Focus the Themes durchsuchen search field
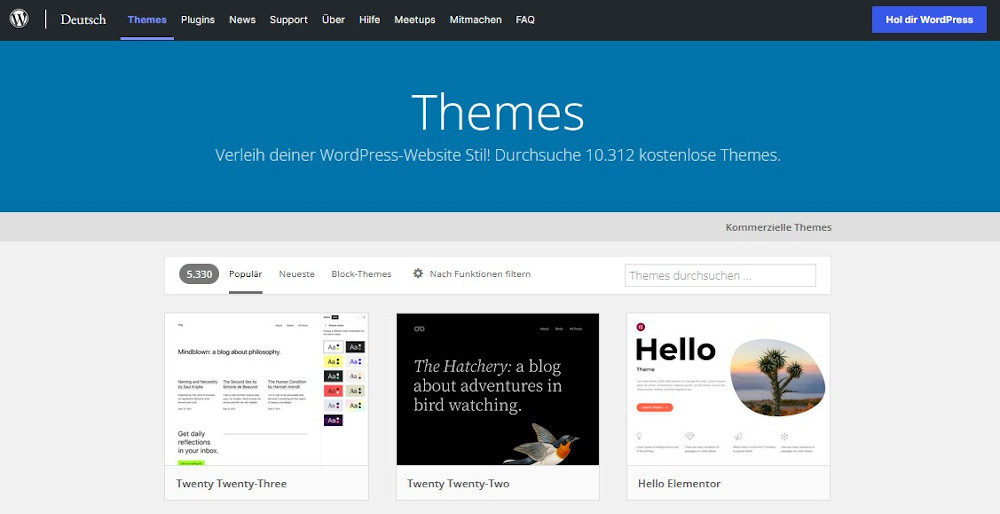The image size is (1000, 514). pyautogui.click(x=720, y=275)
